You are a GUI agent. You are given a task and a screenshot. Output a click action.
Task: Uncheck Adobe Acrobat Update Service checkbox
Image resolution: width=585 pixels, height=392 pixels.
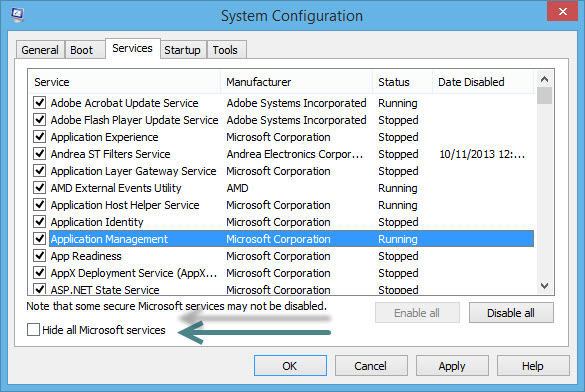40,102
